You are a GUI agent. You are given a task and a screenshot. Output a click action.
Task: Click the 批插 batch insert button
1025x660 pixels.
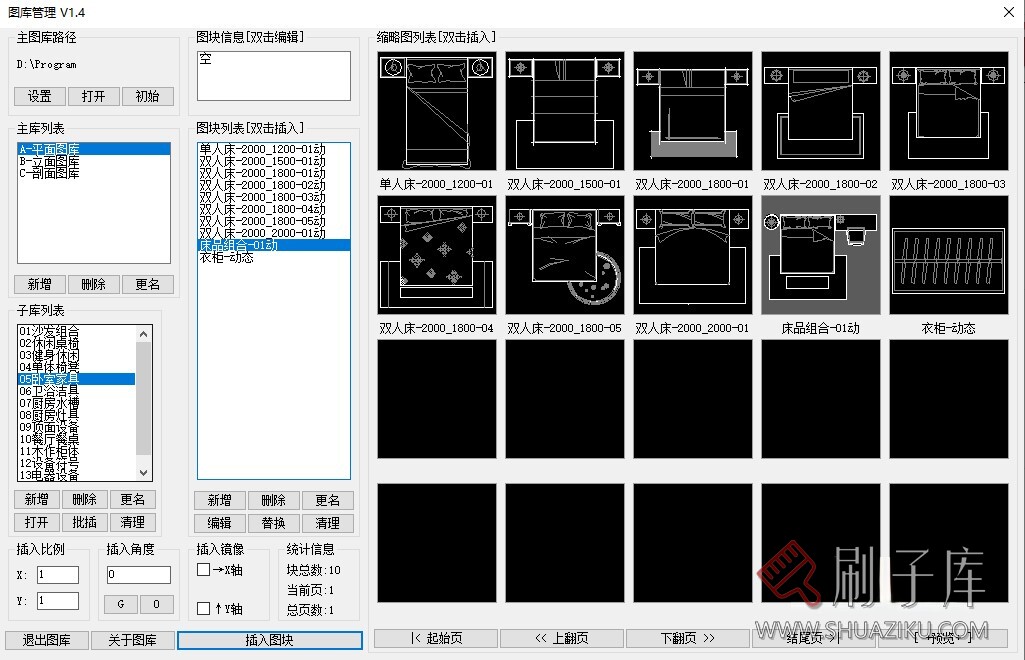point(84,522)
